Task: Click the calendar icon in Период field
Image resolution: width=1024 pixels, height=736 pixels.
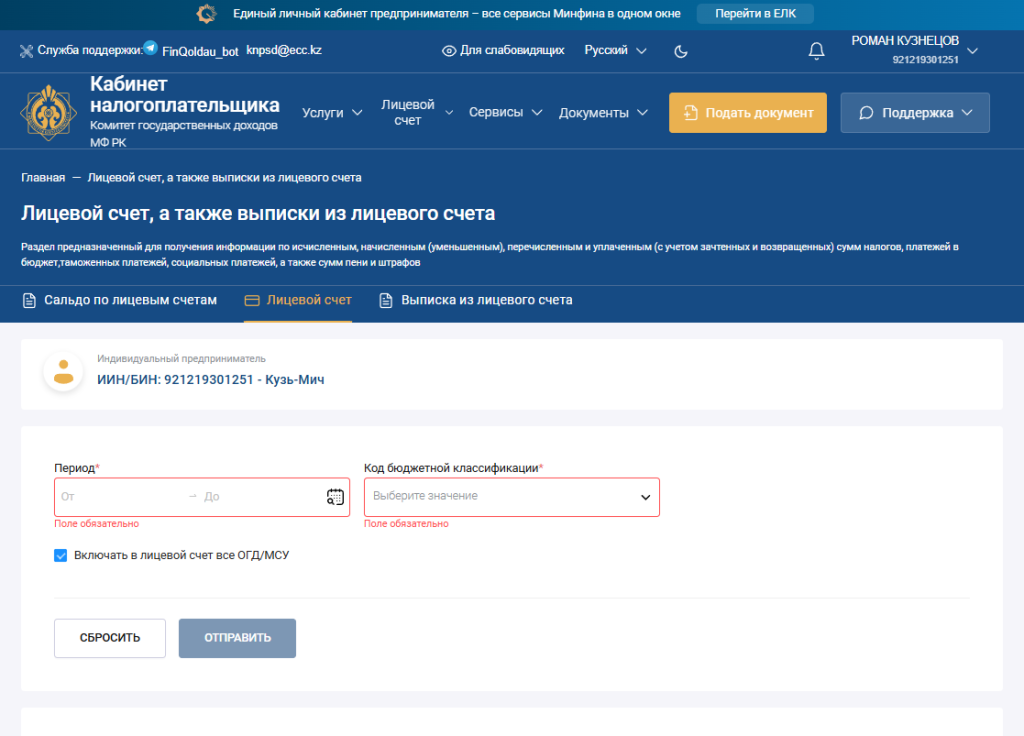Action: [x=335, y=497]
